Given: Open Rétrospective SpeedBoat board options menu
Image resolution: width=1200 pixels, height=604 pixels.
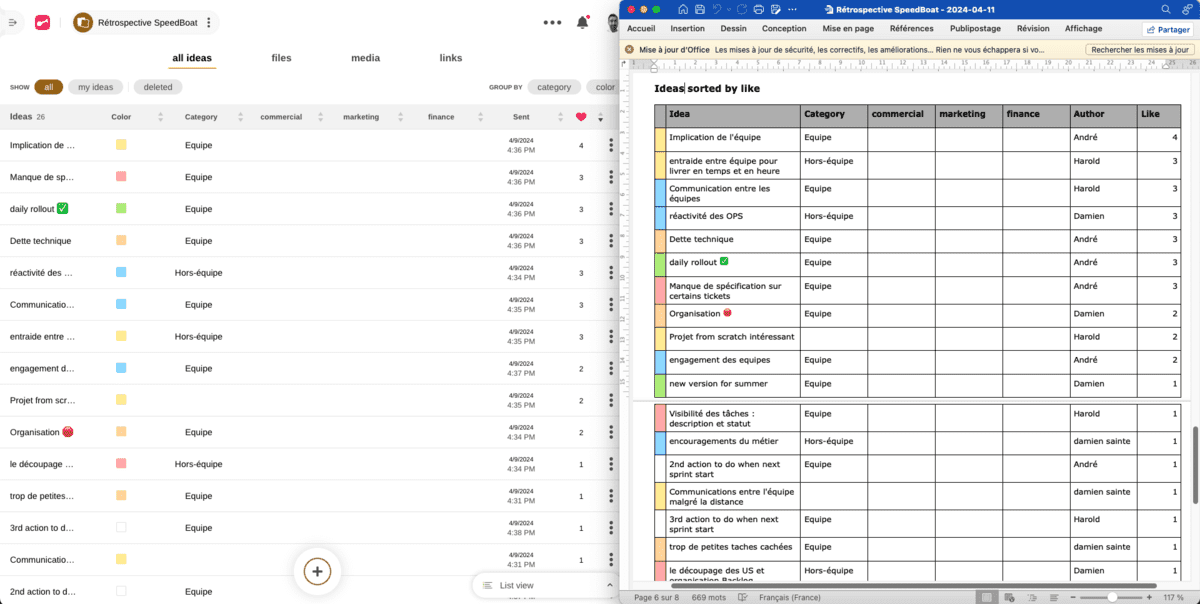Looking at the screenshot, I should tap(208, 22).
